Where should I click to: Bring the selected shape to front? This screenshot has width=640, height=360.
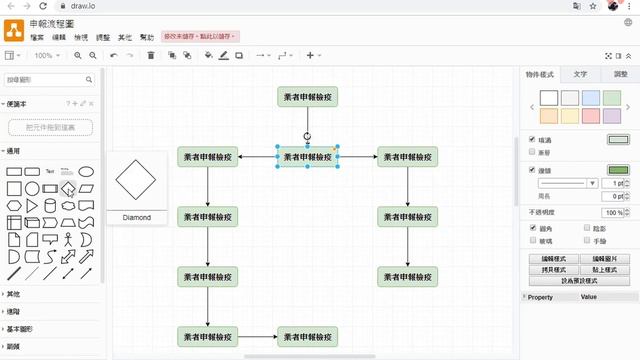point(172,56)
